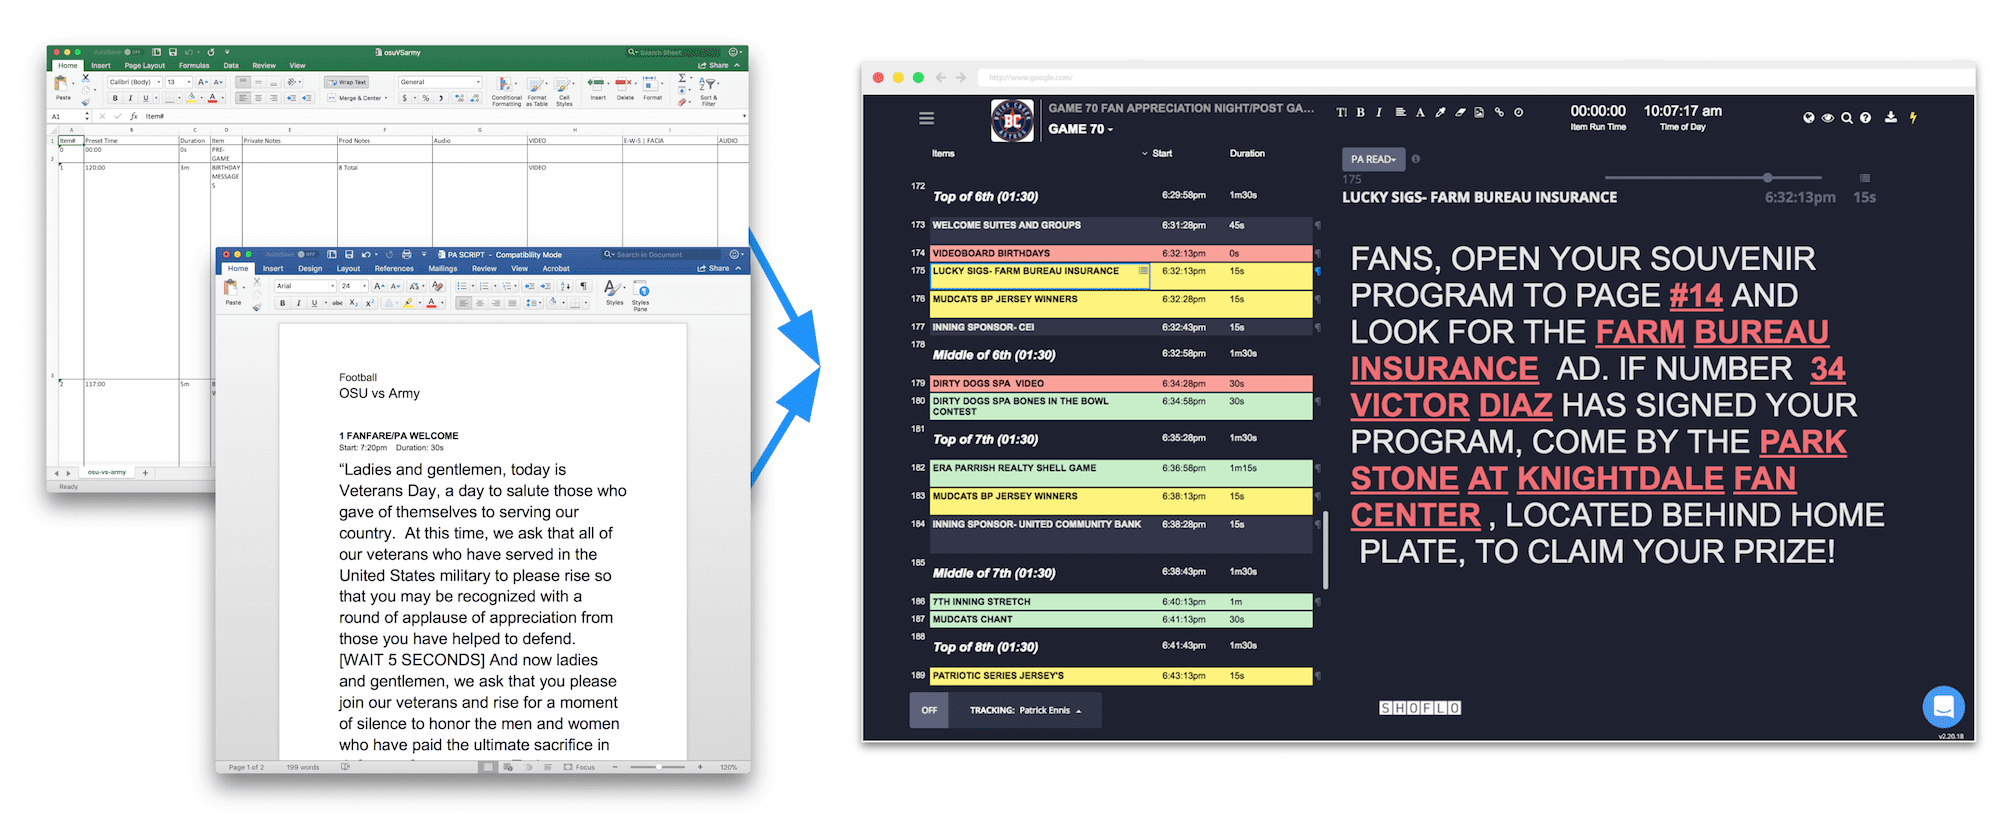Toggle underline in Word ribbon

click(x=314, y=303)
